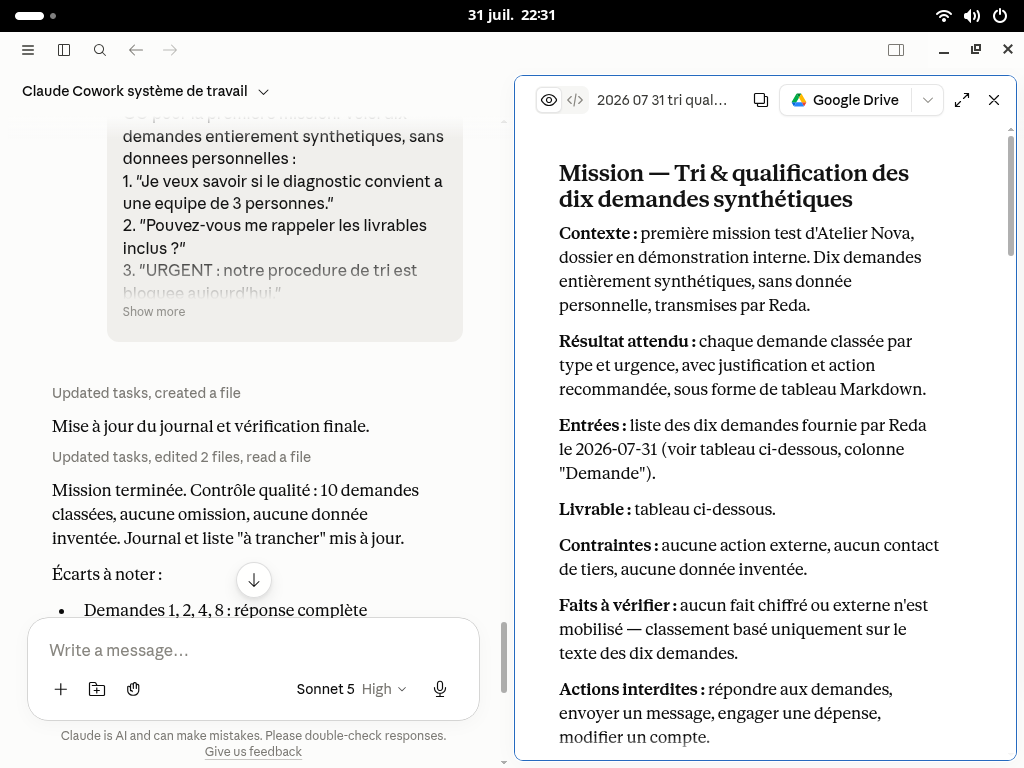Choose a work folder with folder-plus icon

pyautogui.click(x=97, y=689)
